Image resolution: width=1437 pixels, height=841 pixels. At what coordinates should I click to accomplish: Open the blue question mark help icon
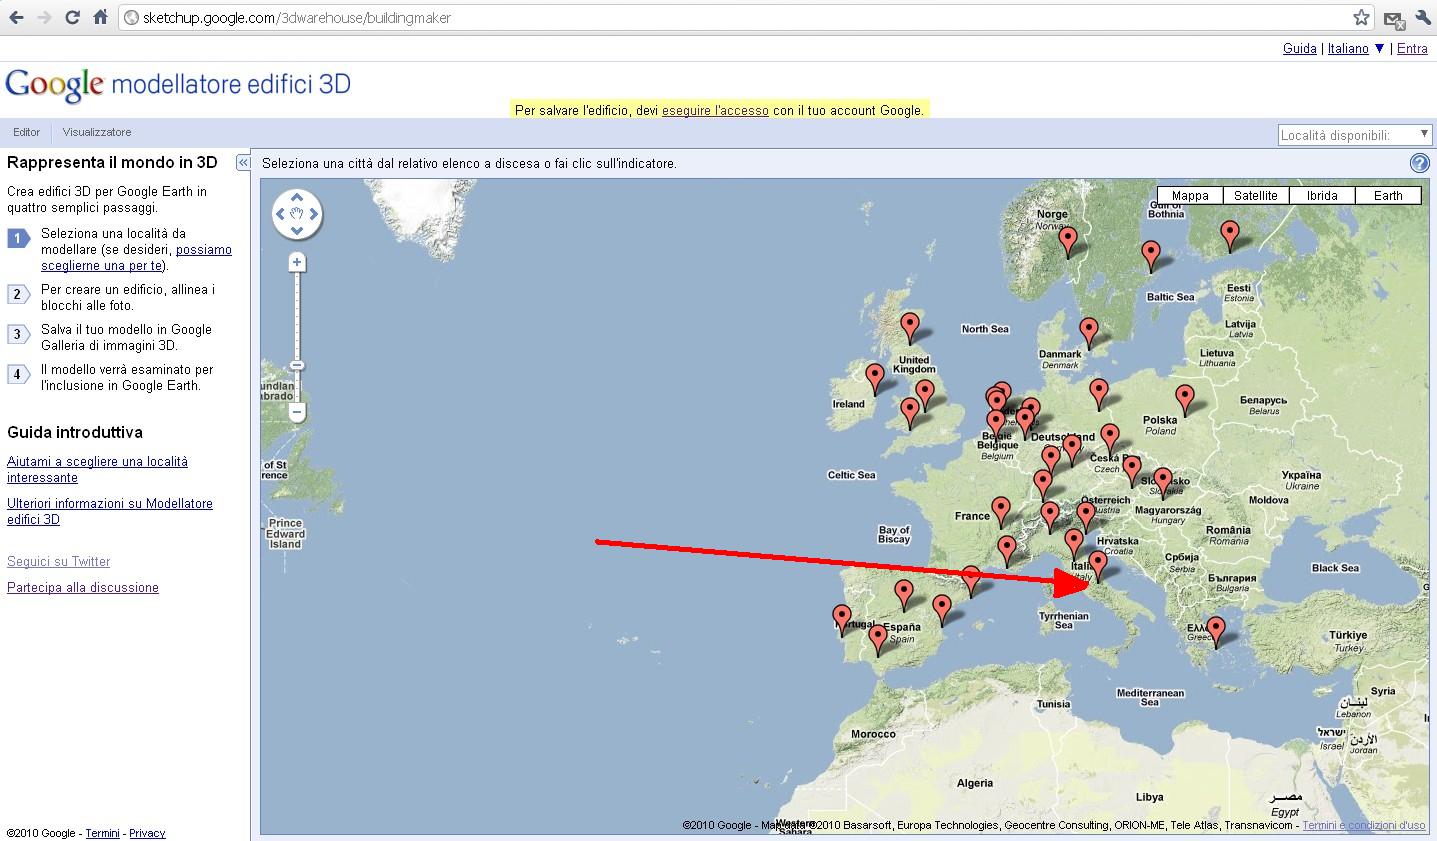(x=1419, y=163)
